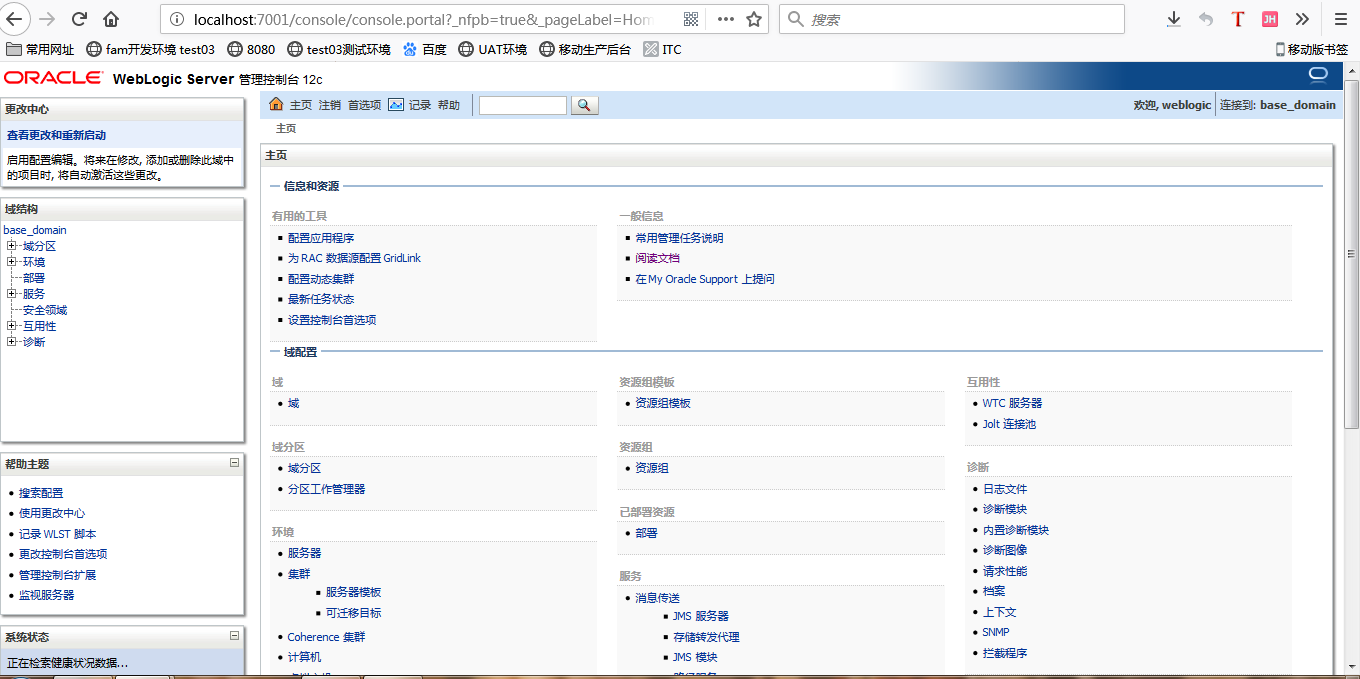Image resolution: width=1360 pixels, height=679 pixels.
Task: Collapse the 系统状态 panel
Action: tap(234, 635)
